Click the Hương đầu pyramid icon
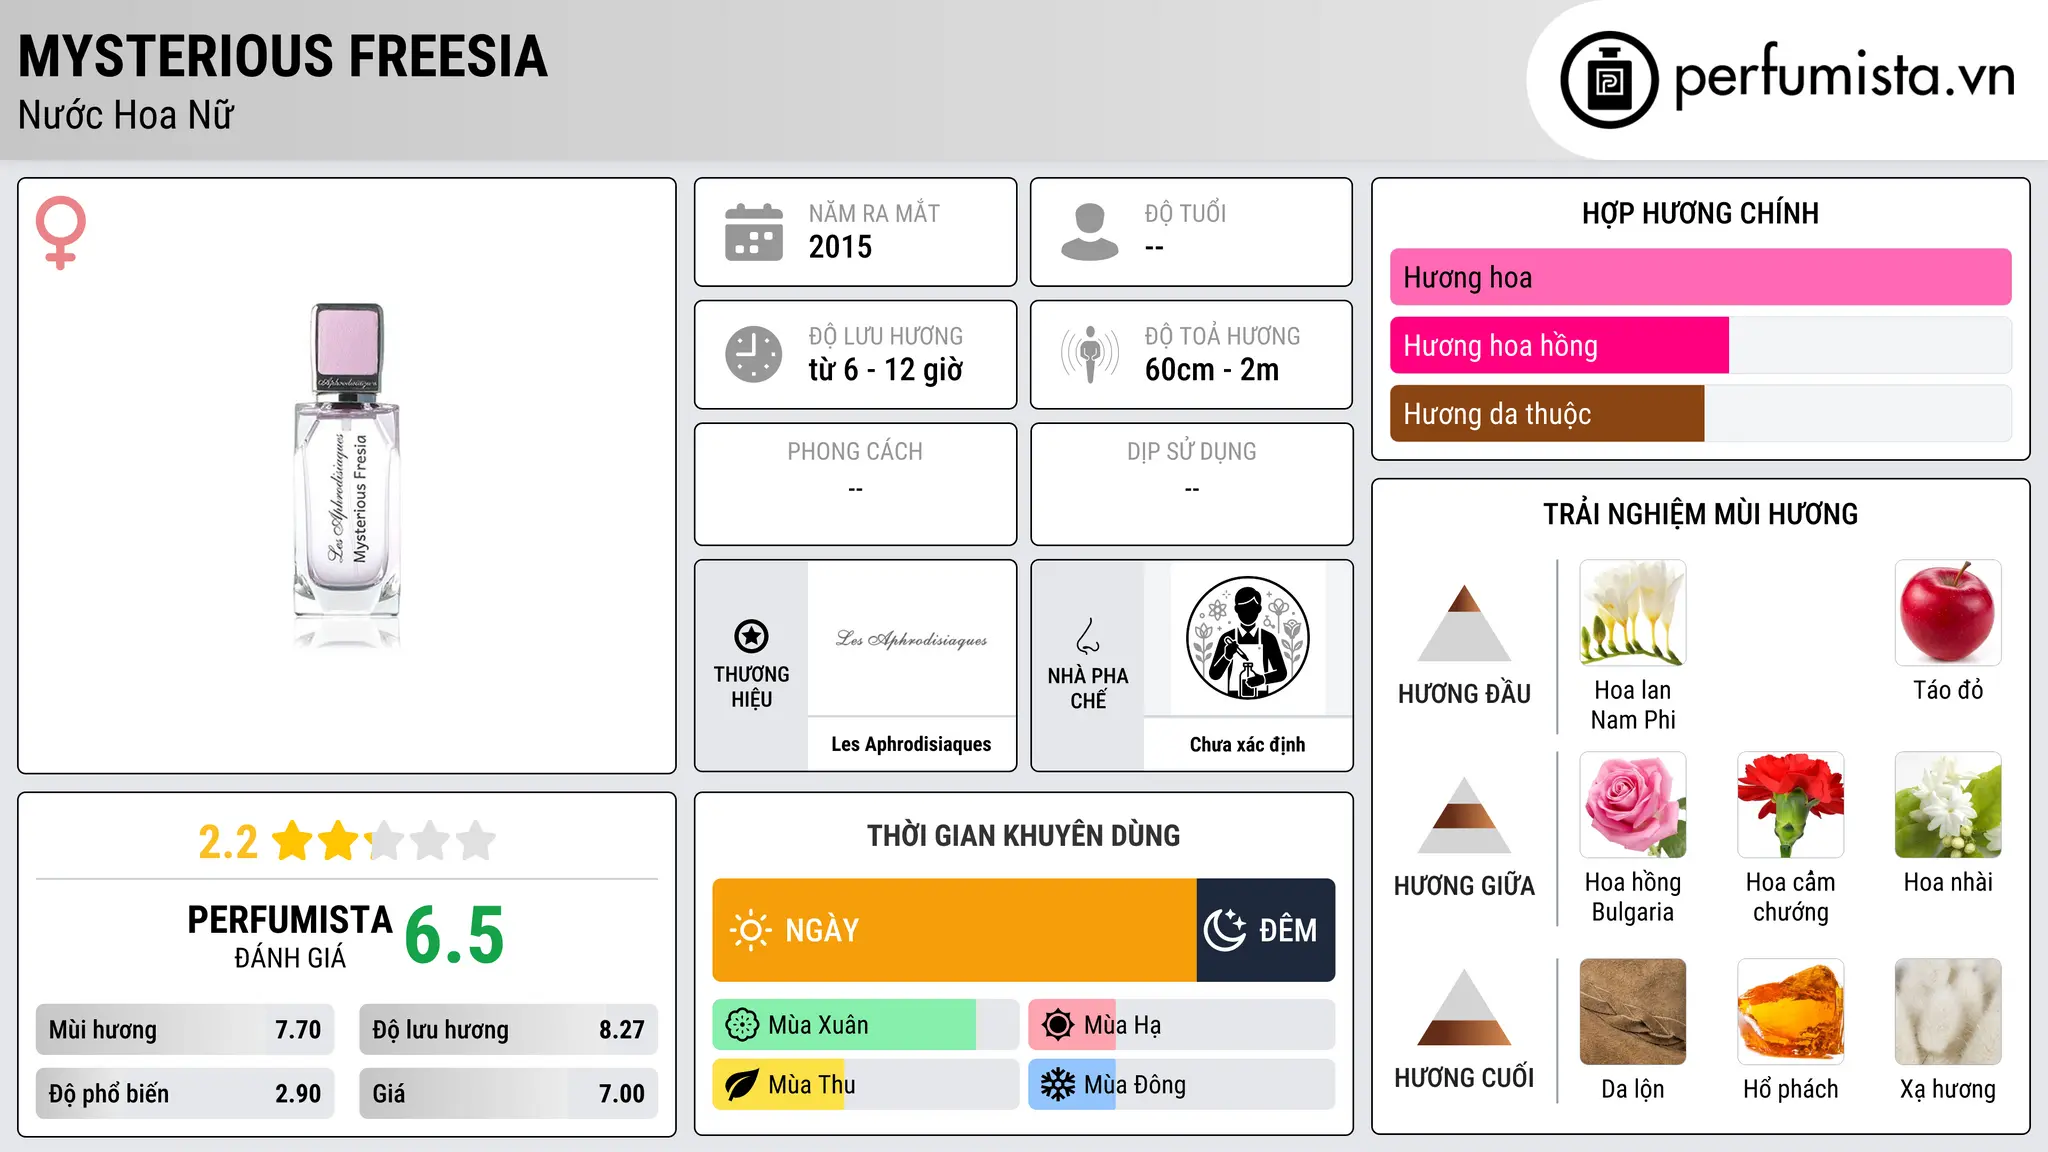 [1464, 623]
